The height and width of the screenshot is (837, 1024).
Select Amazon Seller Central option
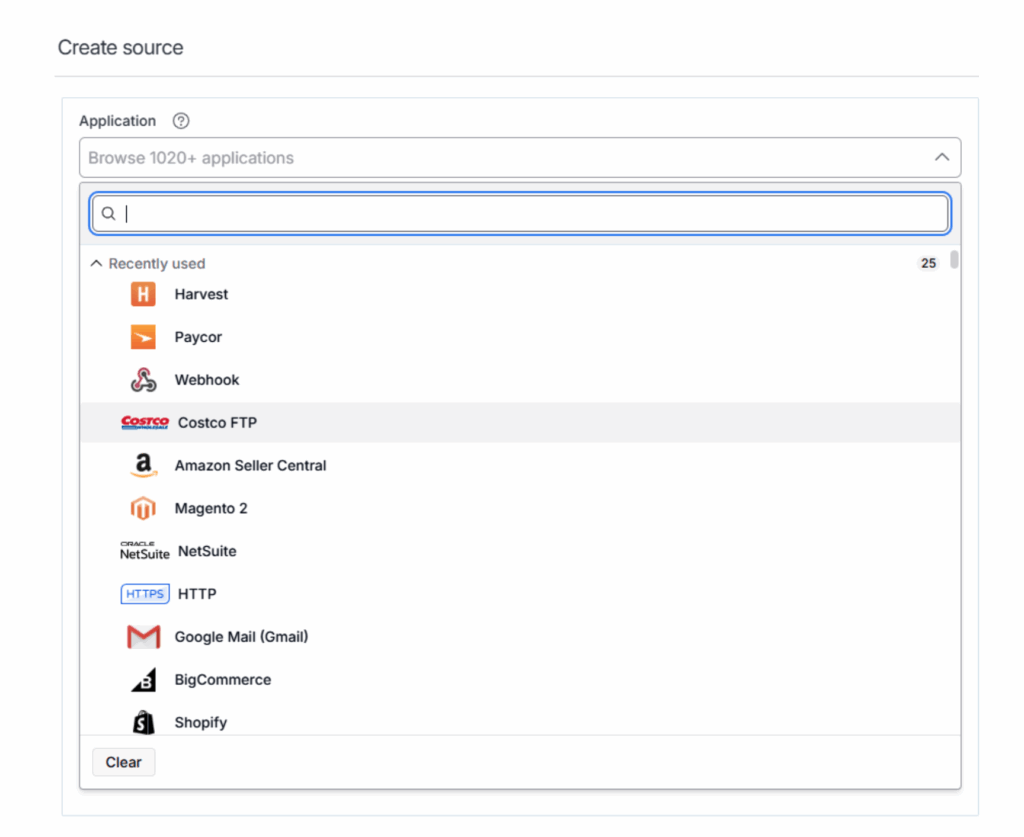pyautogui.click(x=250, y=466)
